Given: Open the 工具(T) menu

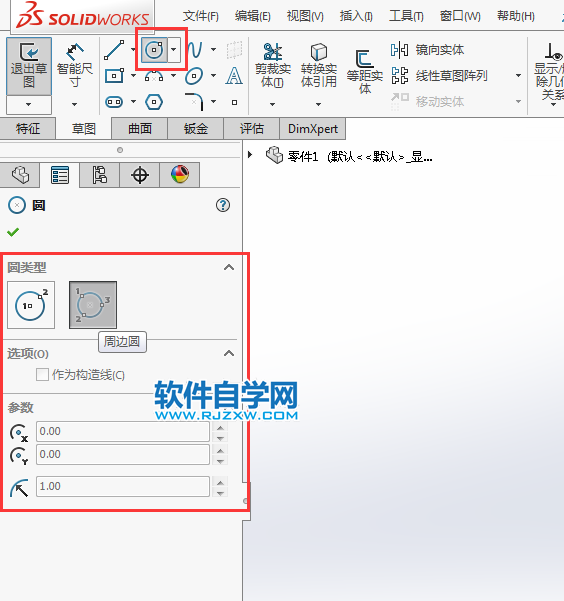Looking at the screenshot, I should (406, 16).
